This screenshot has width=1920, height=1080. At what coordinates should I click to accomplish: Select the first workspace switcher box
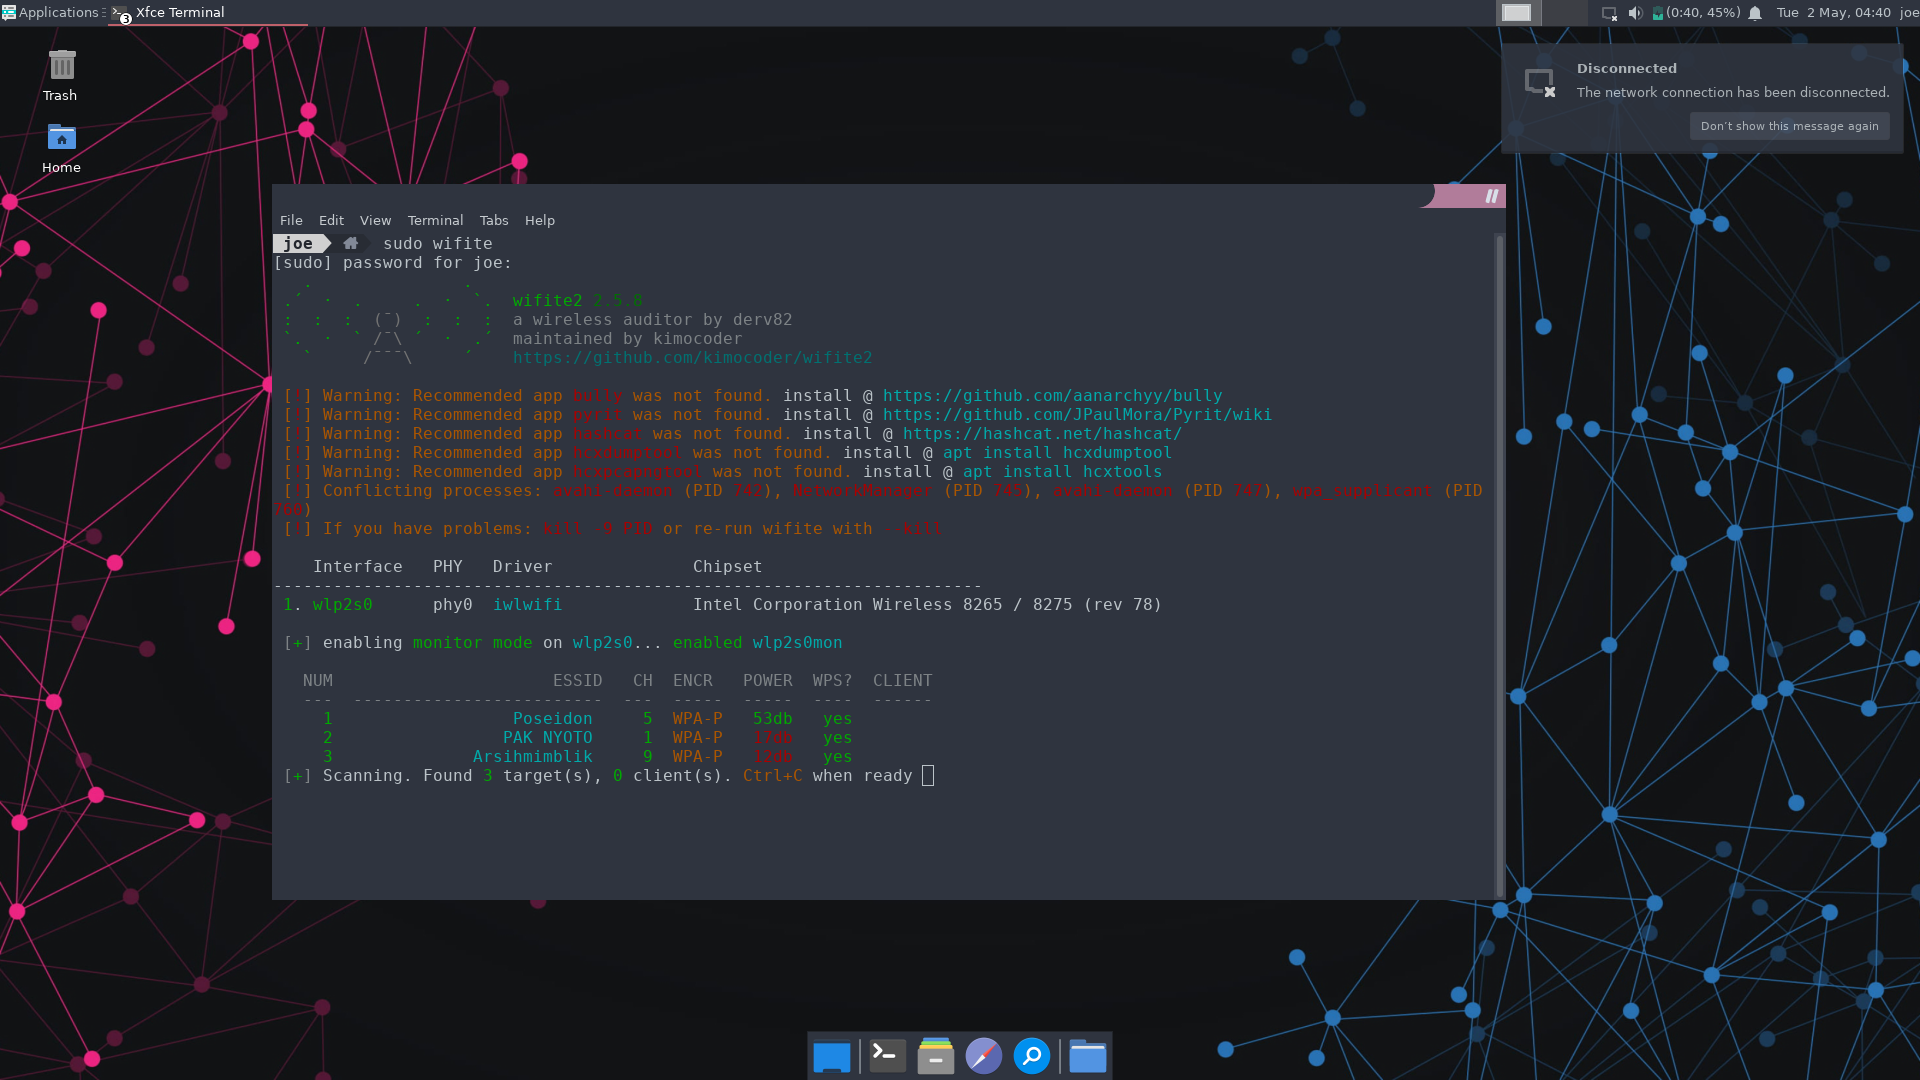click(x=1516, y=13)
